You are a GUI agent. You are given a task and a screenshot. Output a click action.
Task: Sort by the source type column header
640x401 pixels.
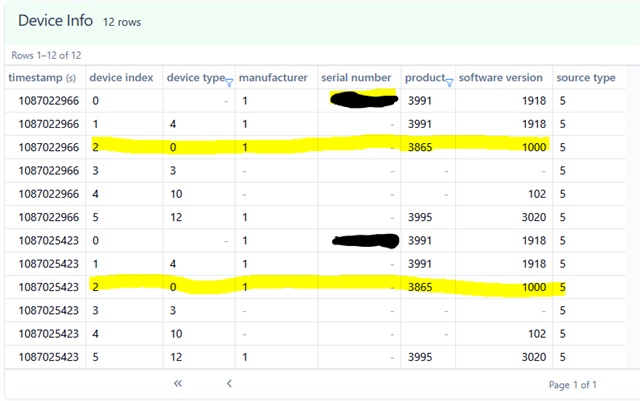pyautogui.click(x=586, y=78)
